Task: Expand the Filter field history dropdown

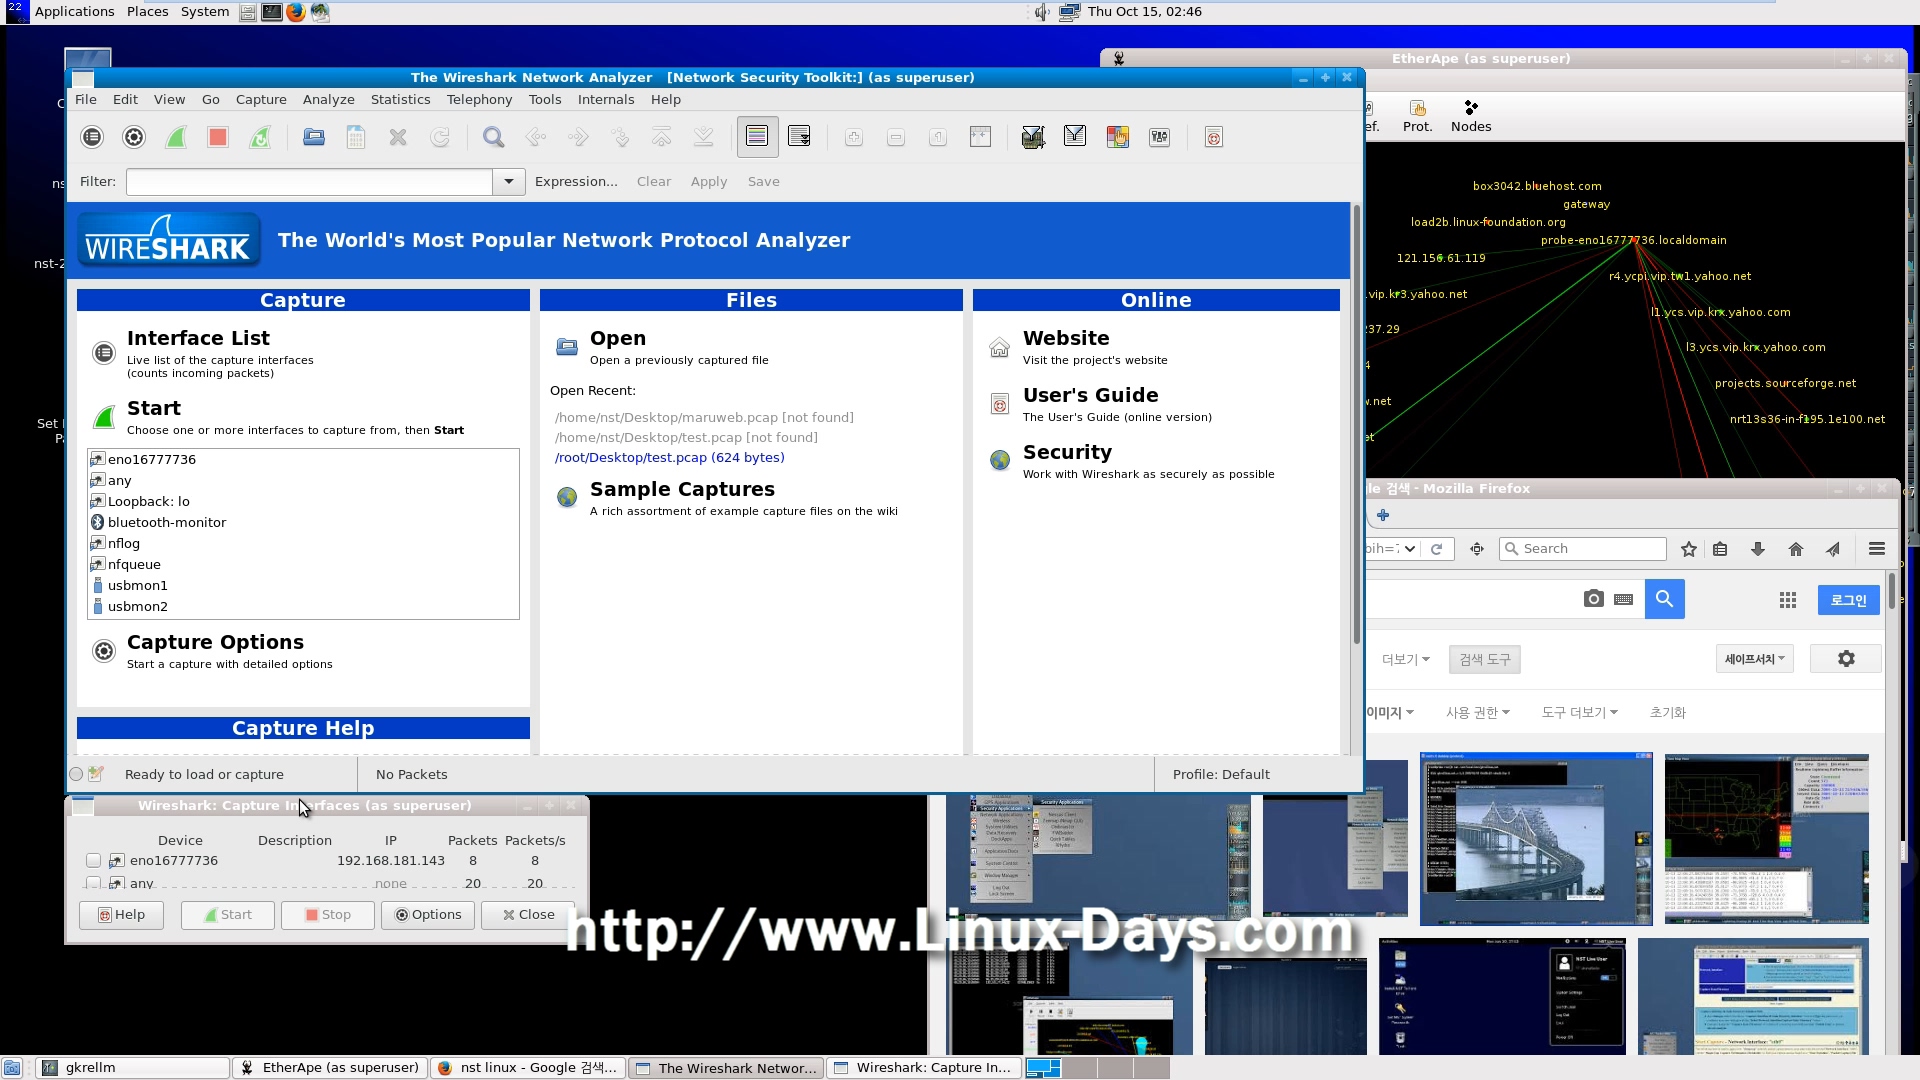Action: click(x=509, y=182)
